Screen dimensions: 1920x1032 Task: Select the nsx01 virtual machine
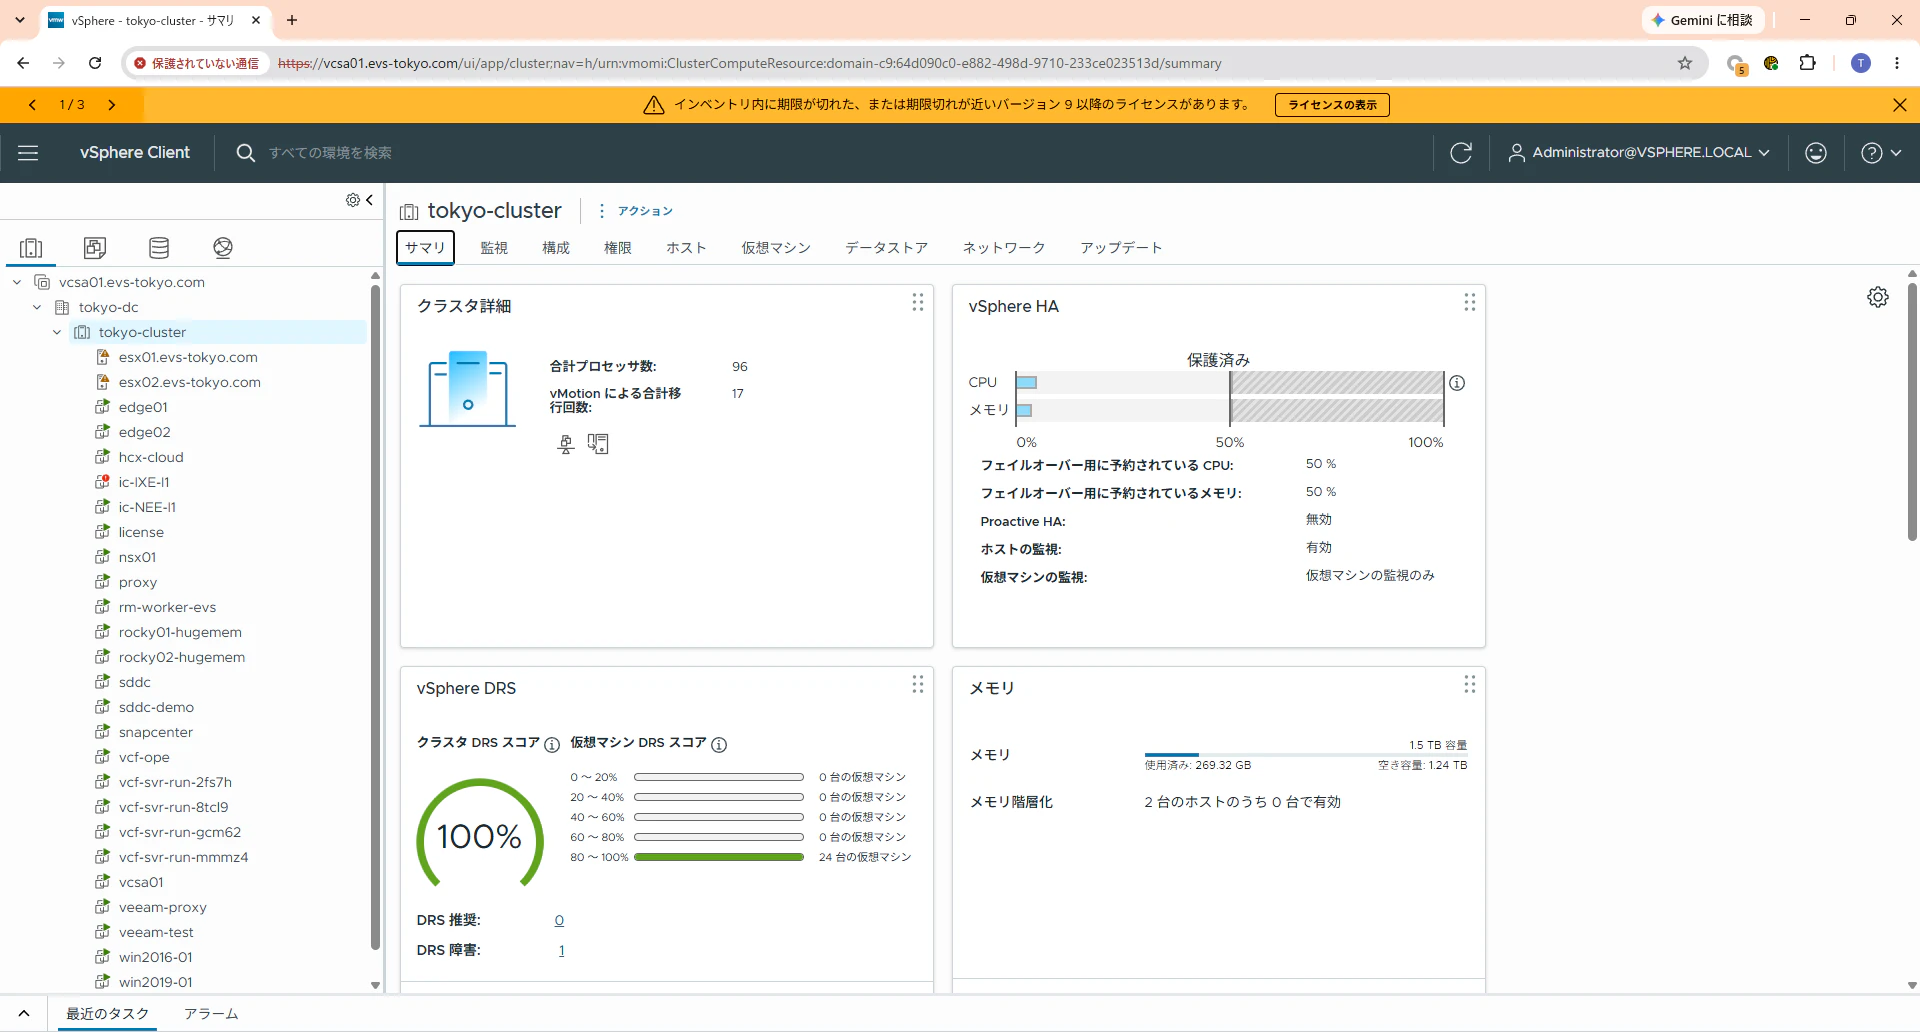(137, 557)
